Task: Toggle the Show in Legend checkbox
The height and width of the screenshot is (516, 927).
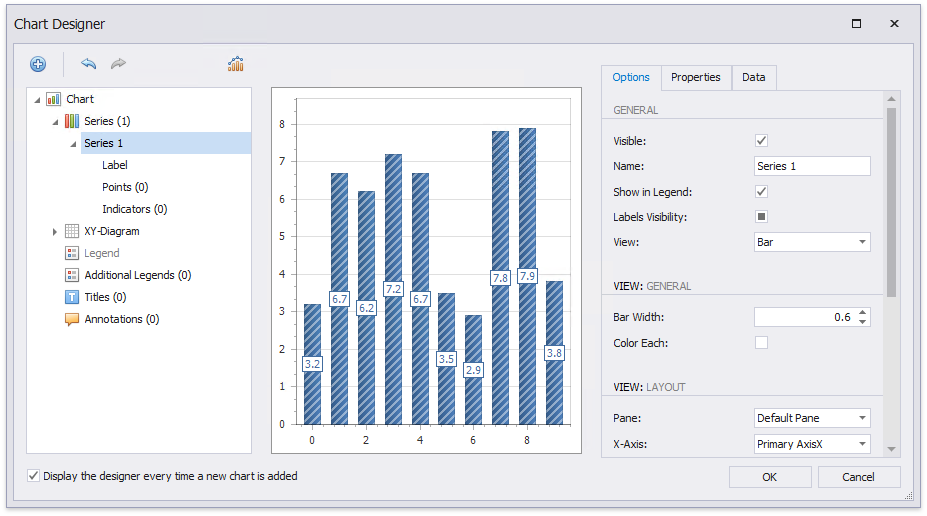Action: 761,191
